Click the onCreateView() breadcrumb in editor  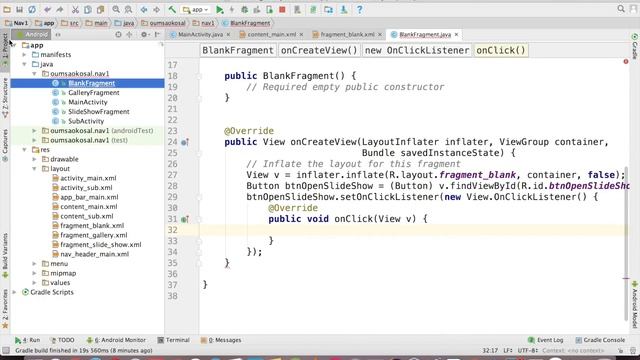click(319, 50)
